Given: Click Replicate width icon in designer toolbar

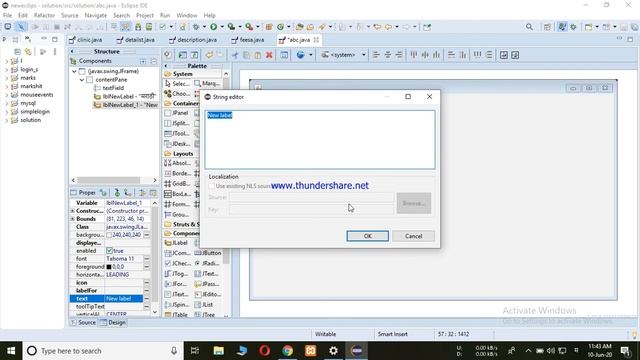Looking at the screenshot, I should (x=451, y=55).
